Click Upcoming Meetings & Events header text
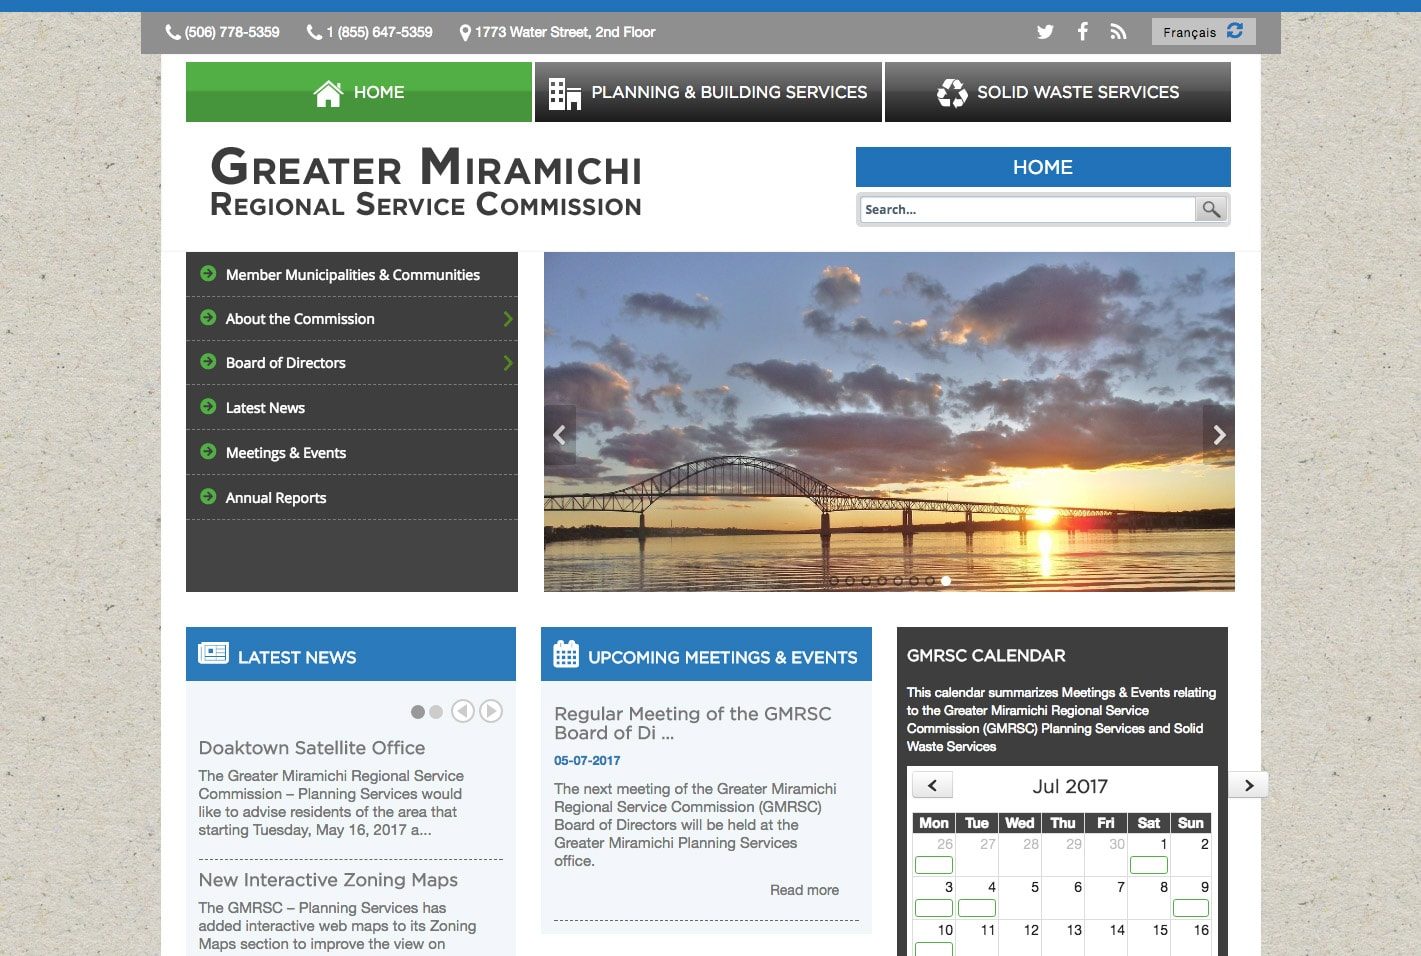1421x956 pixels. (x=722, y=657)
